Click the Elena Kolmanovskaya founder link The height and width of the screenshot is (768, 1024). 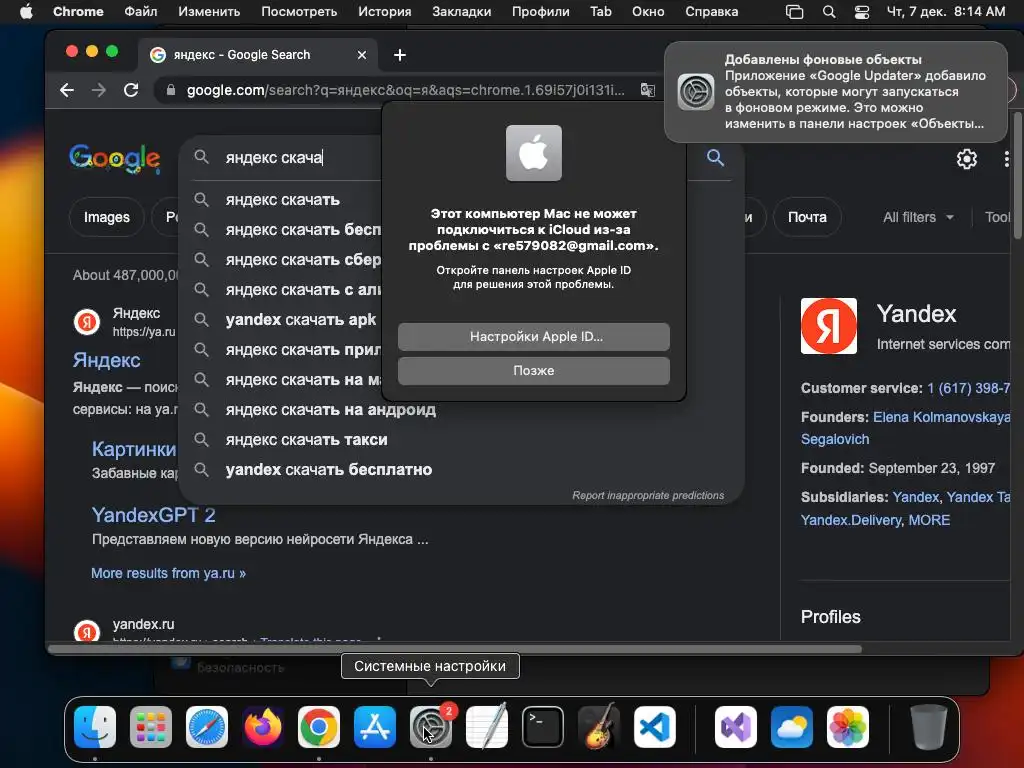click(x=941, y=417)
